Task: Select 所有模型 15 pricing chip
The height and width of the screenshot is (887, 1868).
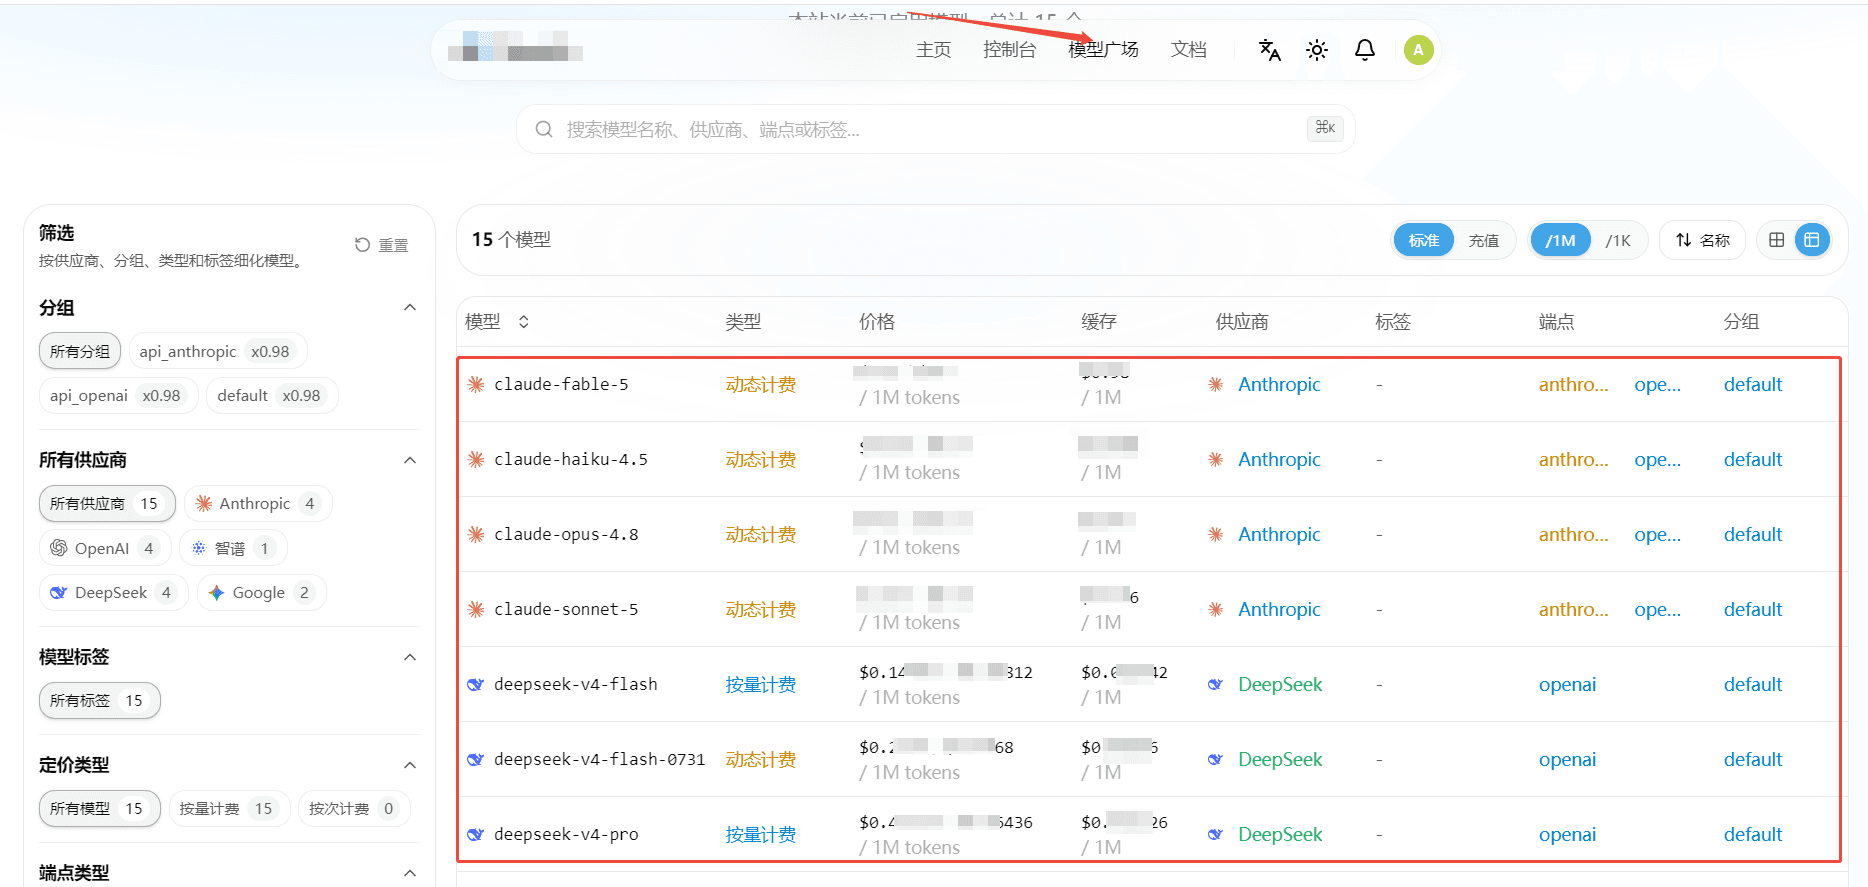Action: tap(100, 809)
